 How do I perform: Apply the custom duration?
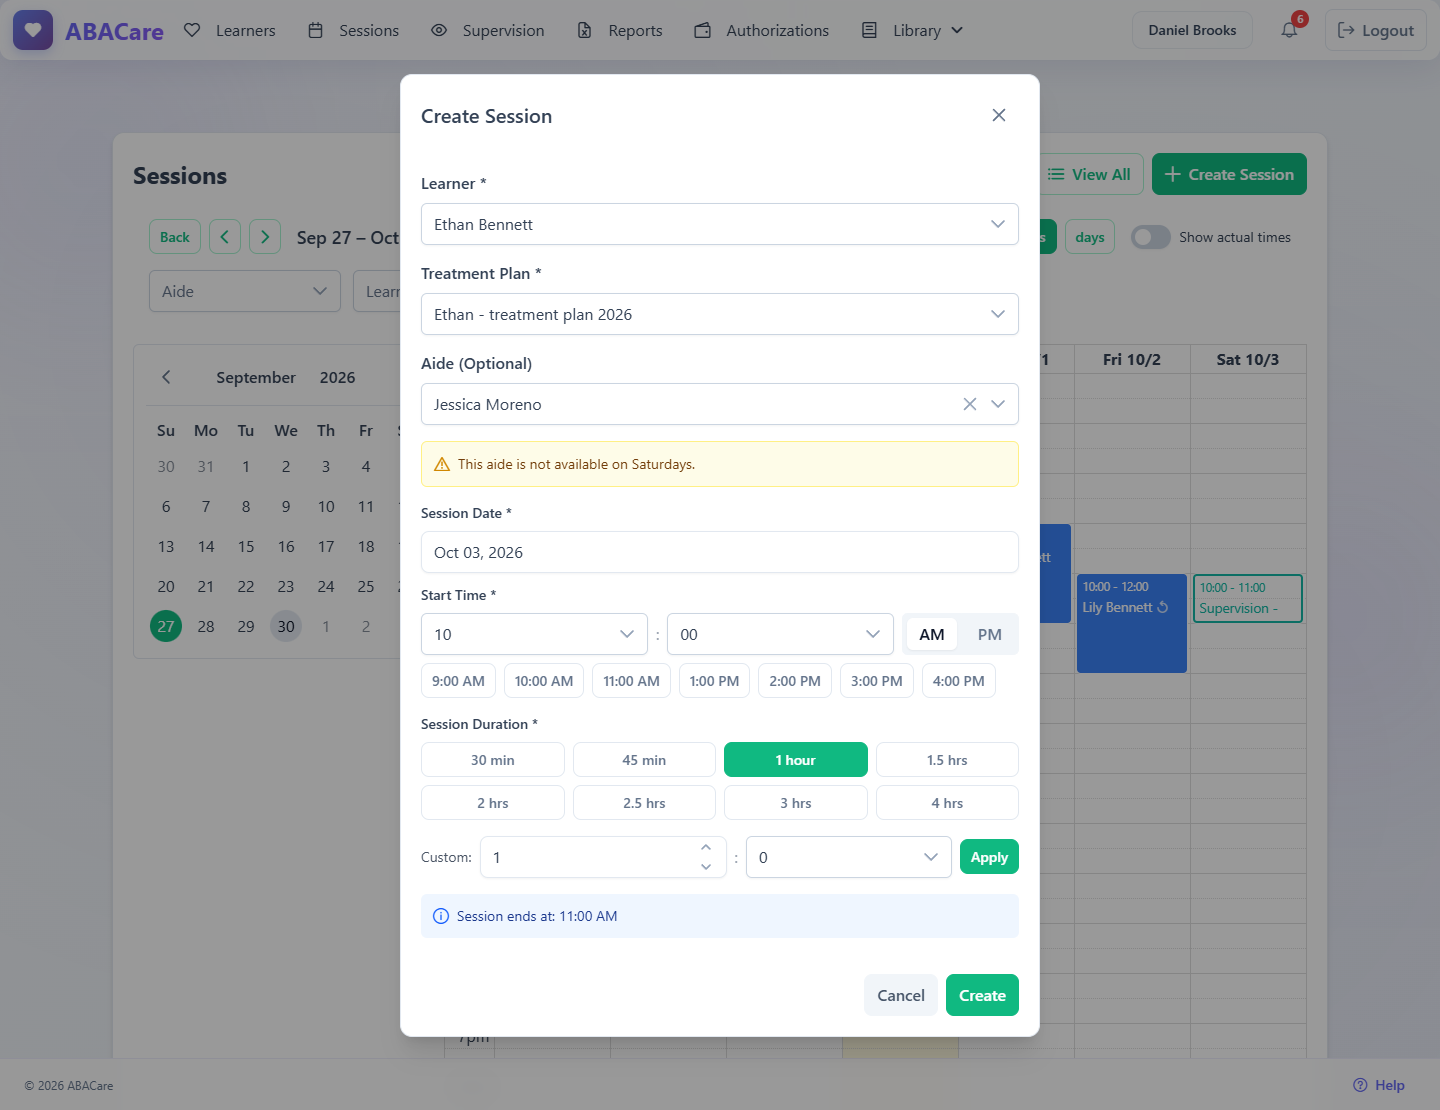coord(989,857)
